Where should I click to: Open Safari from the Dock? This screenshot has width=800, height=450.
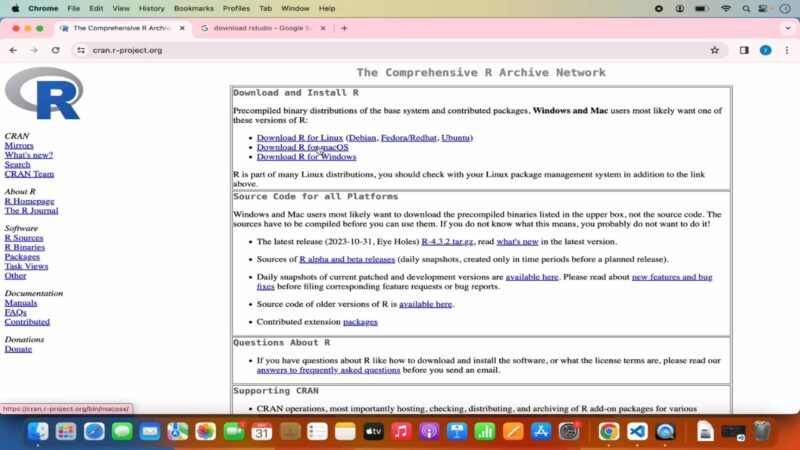(x=94, y=431)
